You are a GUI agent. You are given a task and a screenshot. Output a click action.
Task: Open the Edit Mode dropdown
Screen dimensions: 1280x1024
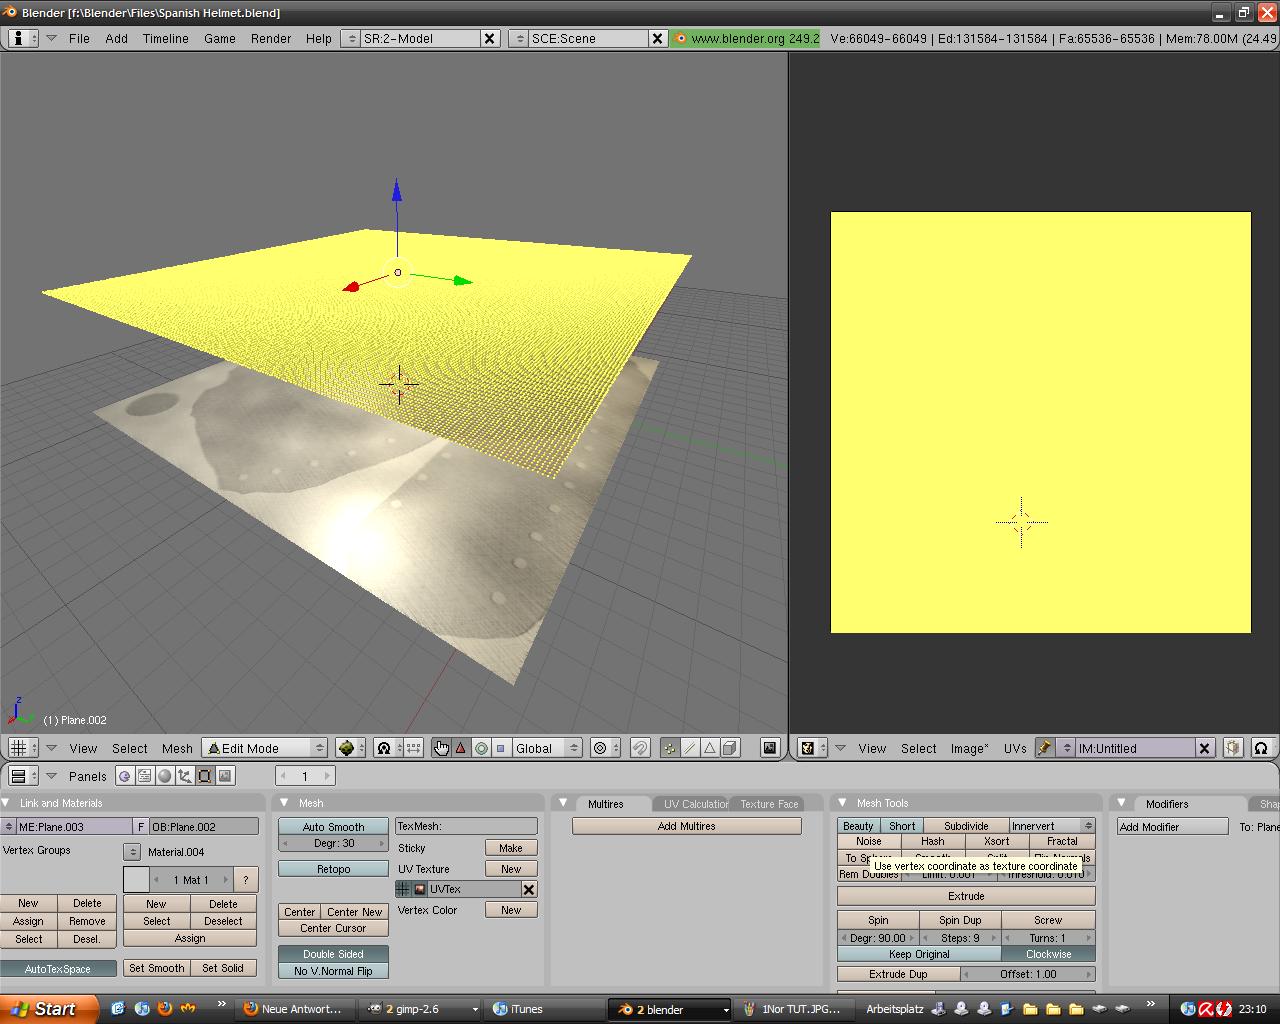pos(265,748)
